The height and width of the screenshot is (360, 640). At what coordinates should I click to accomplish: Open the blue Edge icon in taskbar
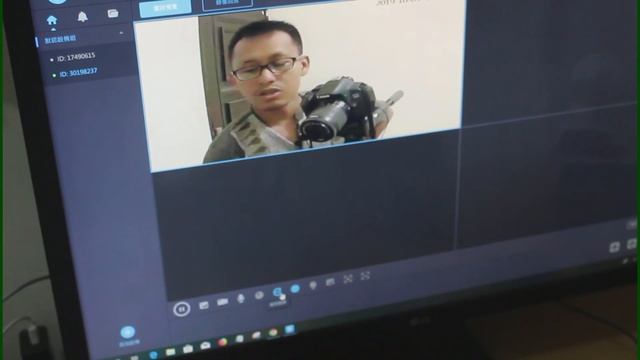154,355
